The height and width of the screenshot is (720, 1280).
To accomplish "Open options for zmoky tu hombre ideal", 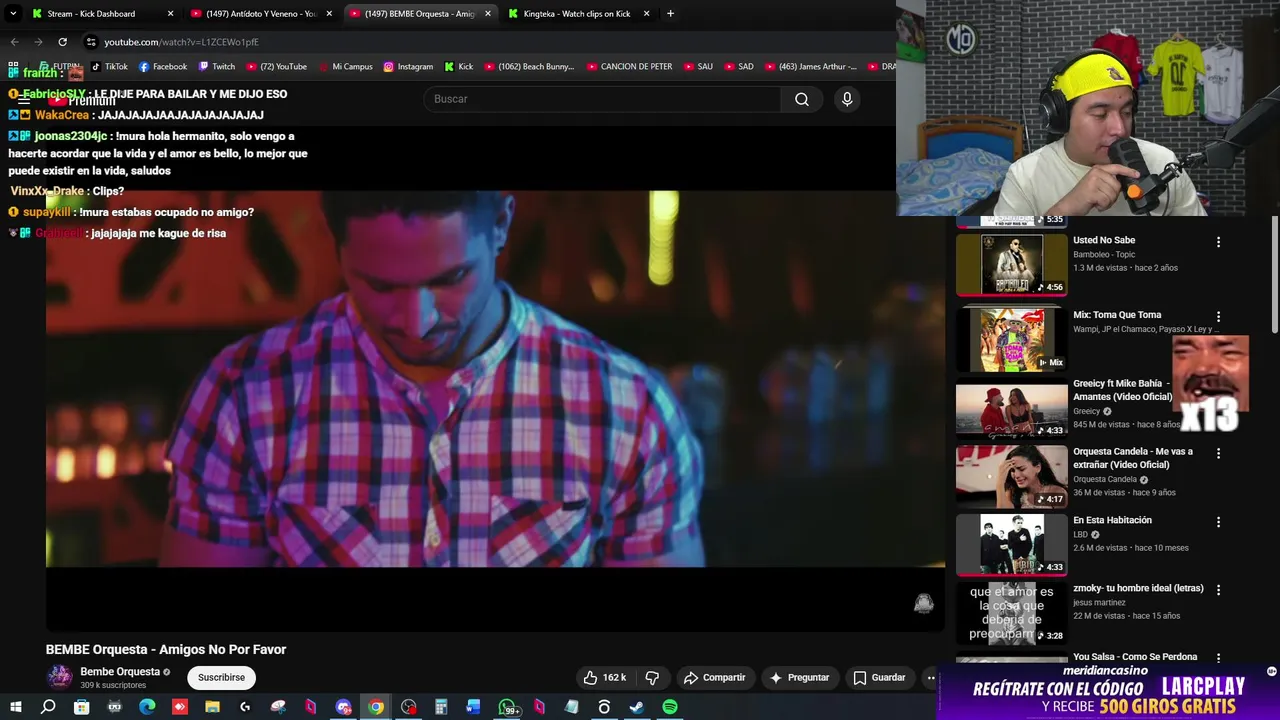I will 1218,590.
